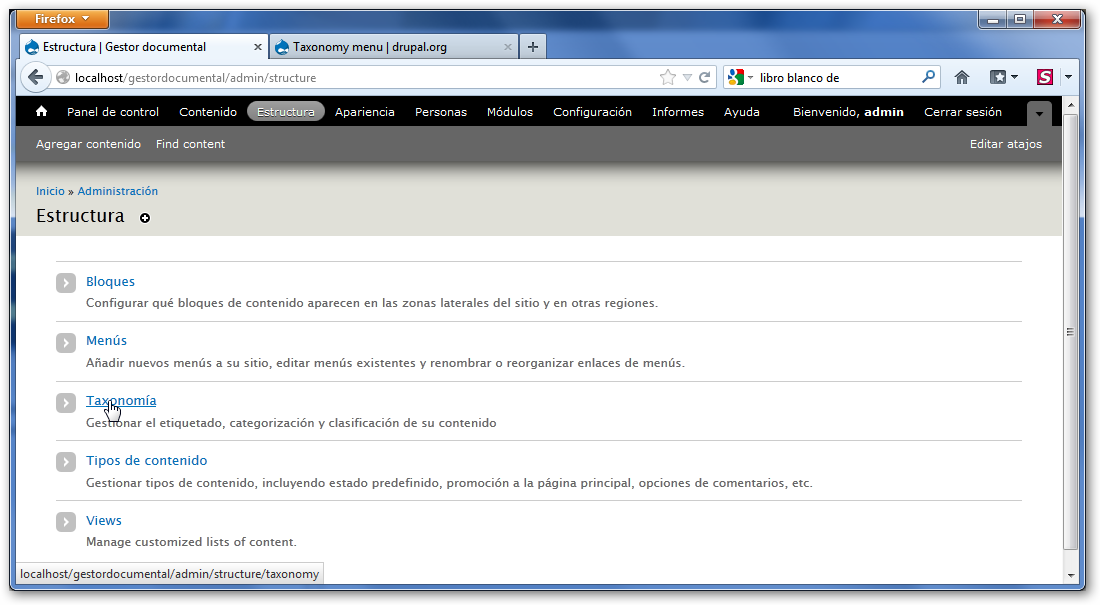1100x605 pixels.
Task: Expand the arrow icon next to Bloques
Action: [x=66, y=283]
